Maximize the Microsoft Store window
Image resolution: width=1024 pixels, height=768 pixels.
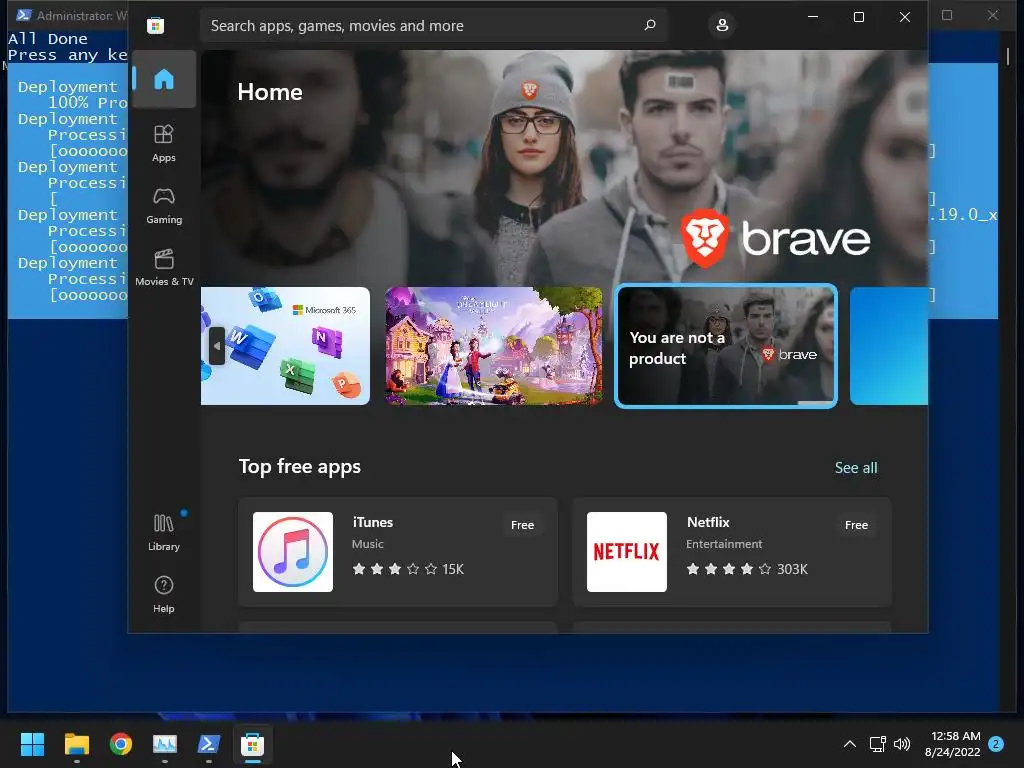pos(859,17)
